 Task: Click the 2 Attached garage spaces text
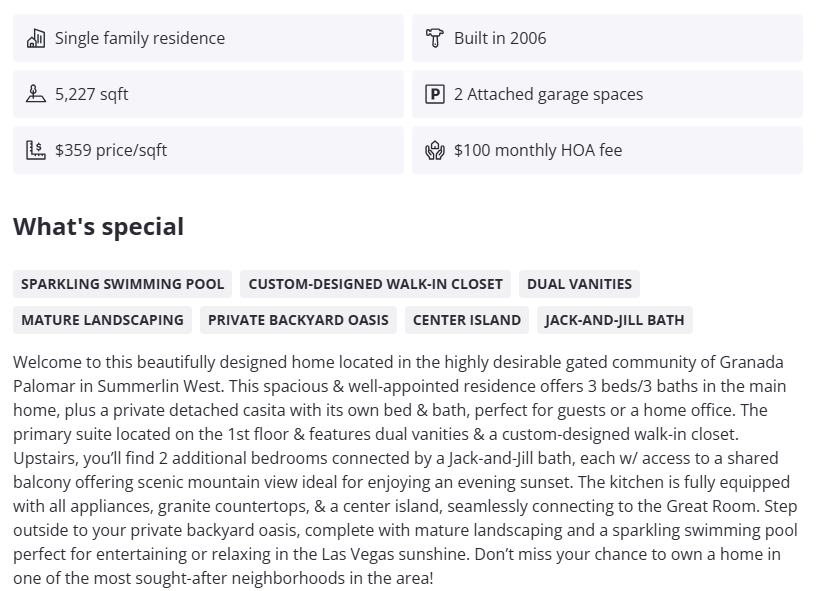(548, 95)
